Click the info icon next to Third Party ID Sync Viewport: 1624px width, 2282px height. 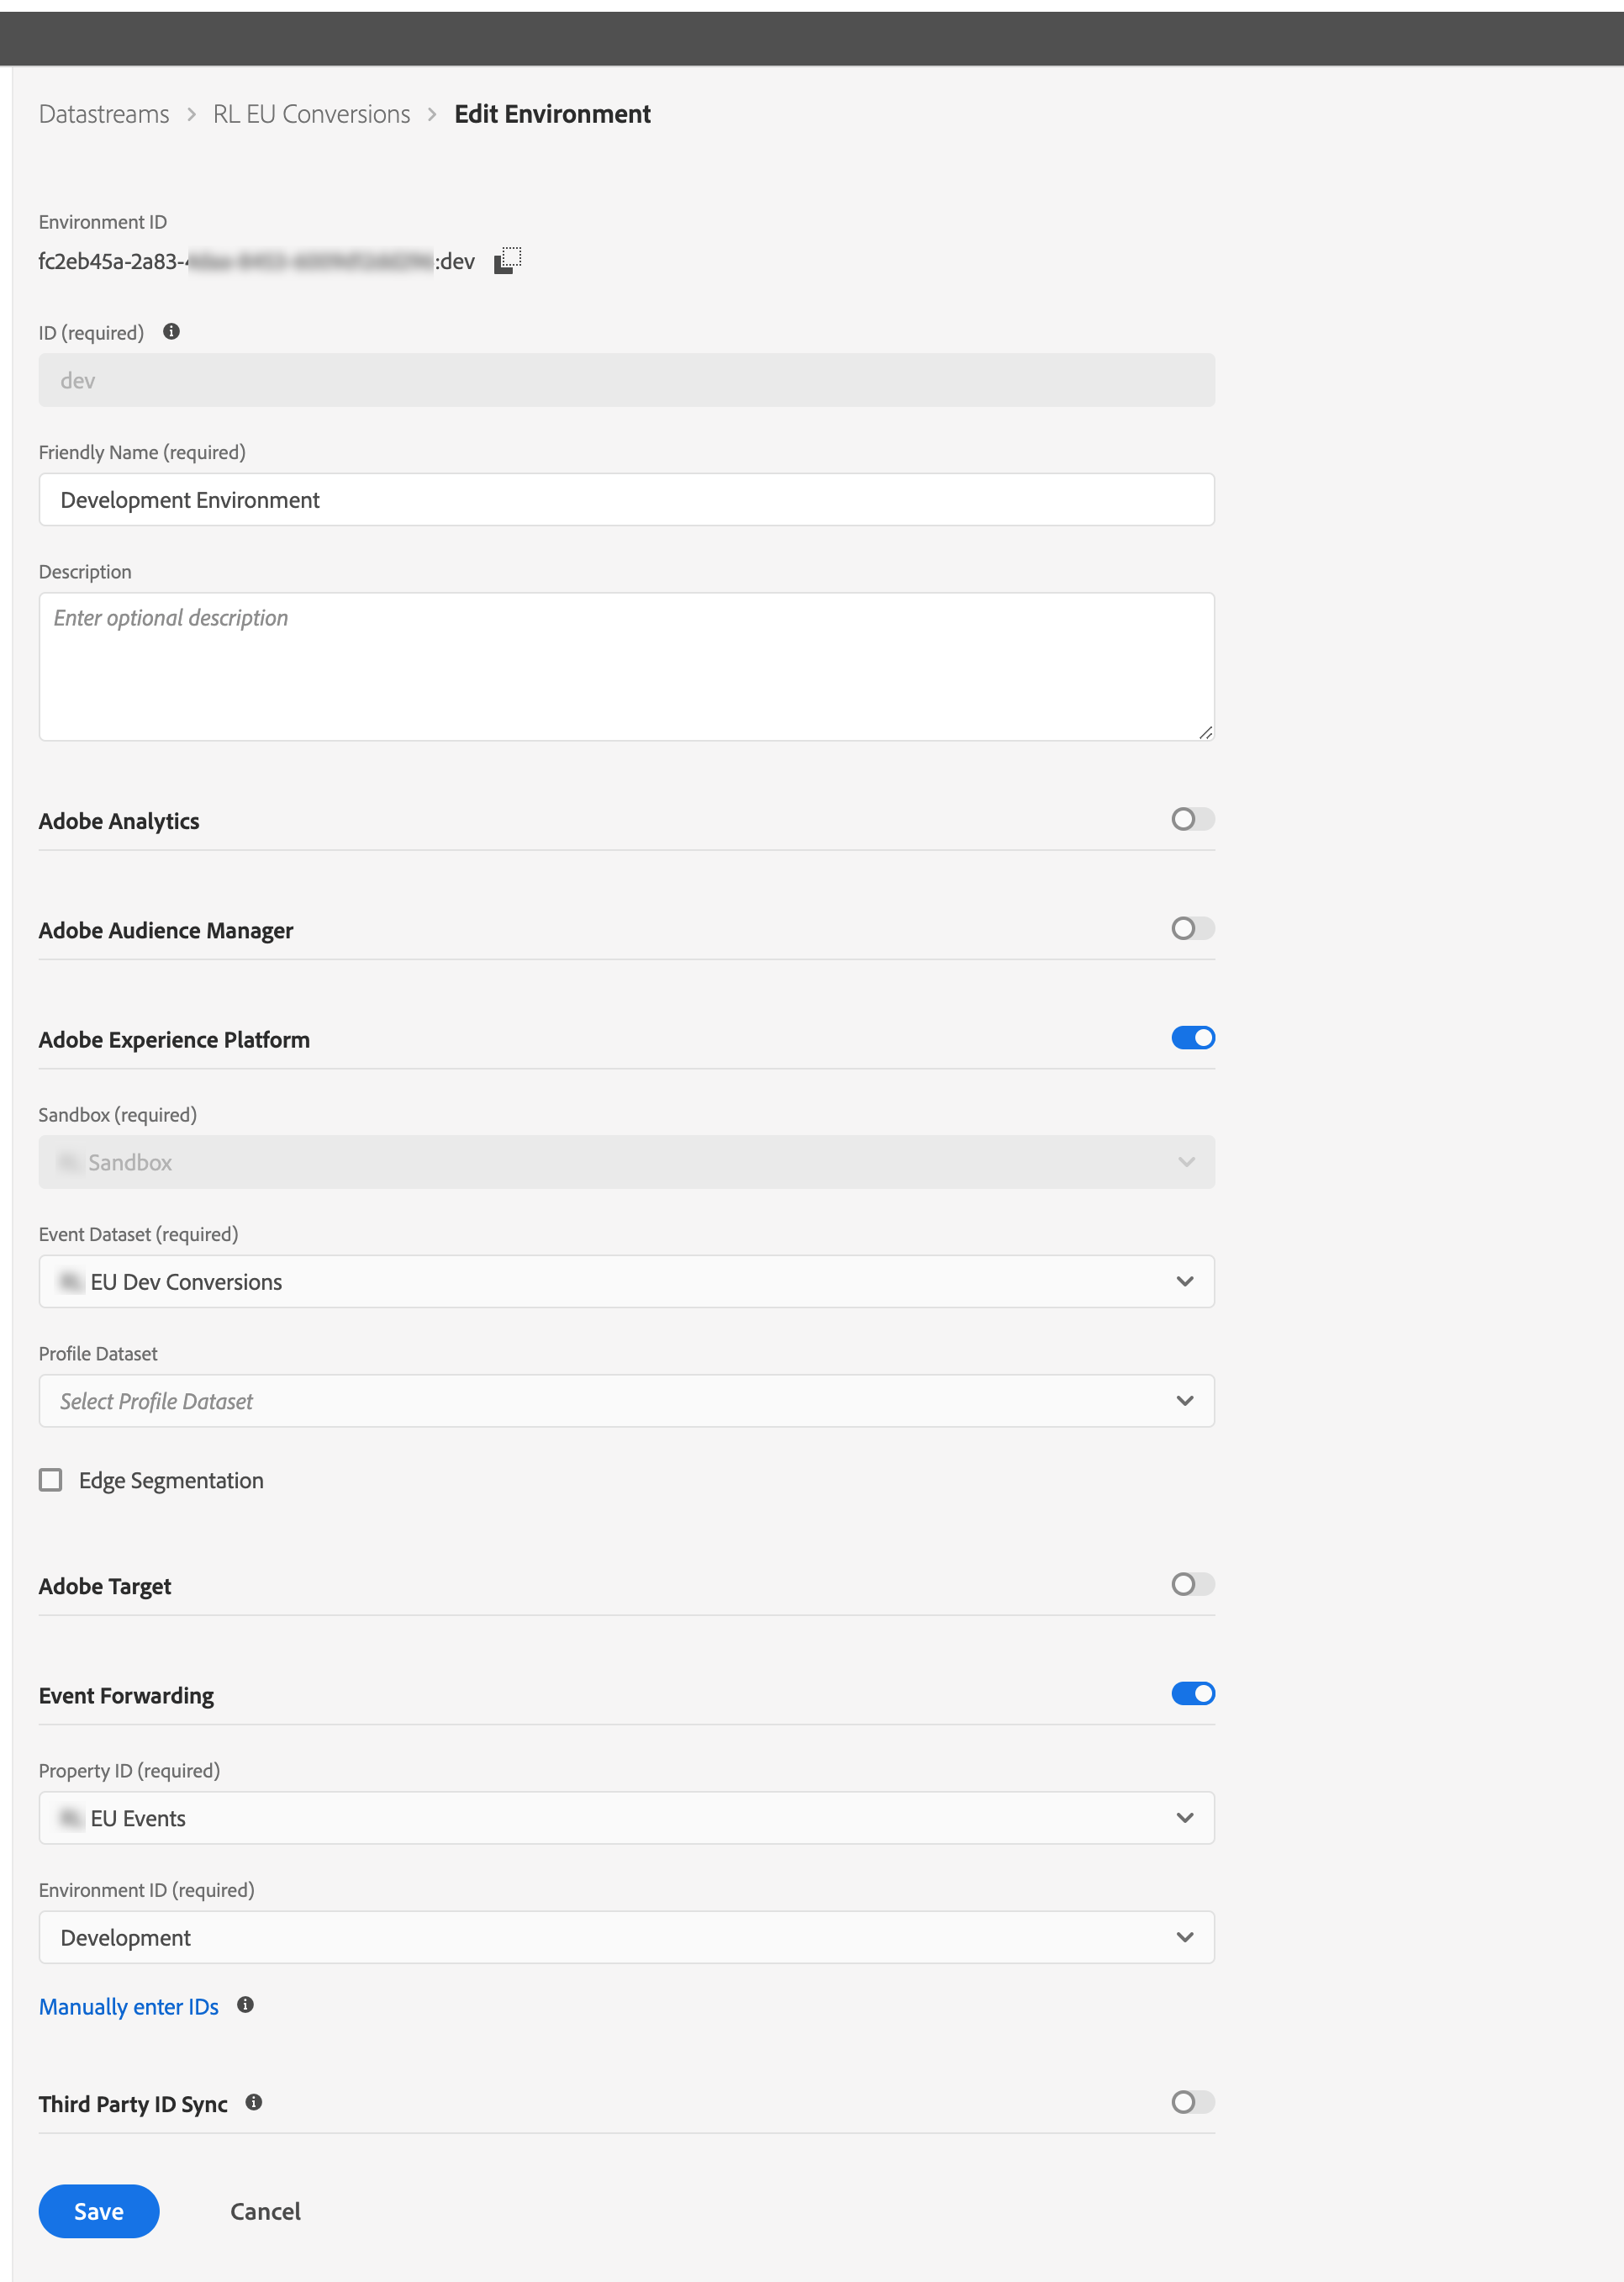tap(254, 2102)
